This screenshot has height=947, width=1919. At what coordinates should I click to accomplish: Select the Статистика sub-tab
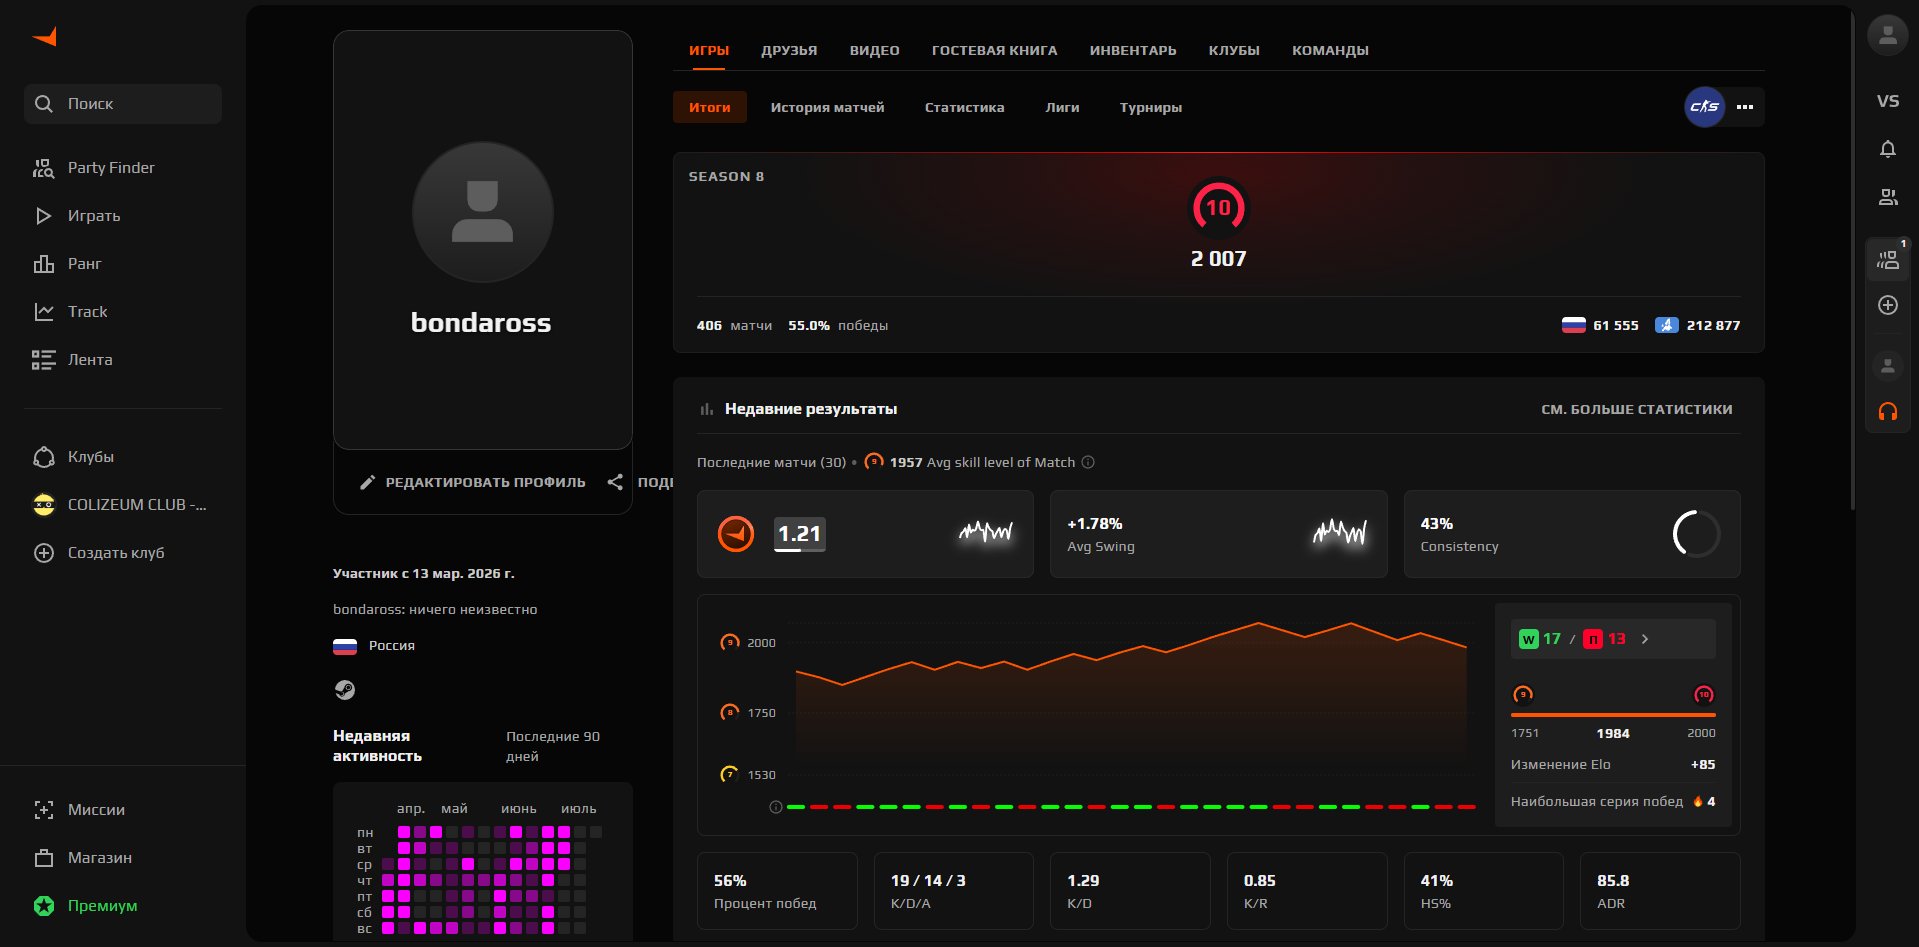[964, 107]
